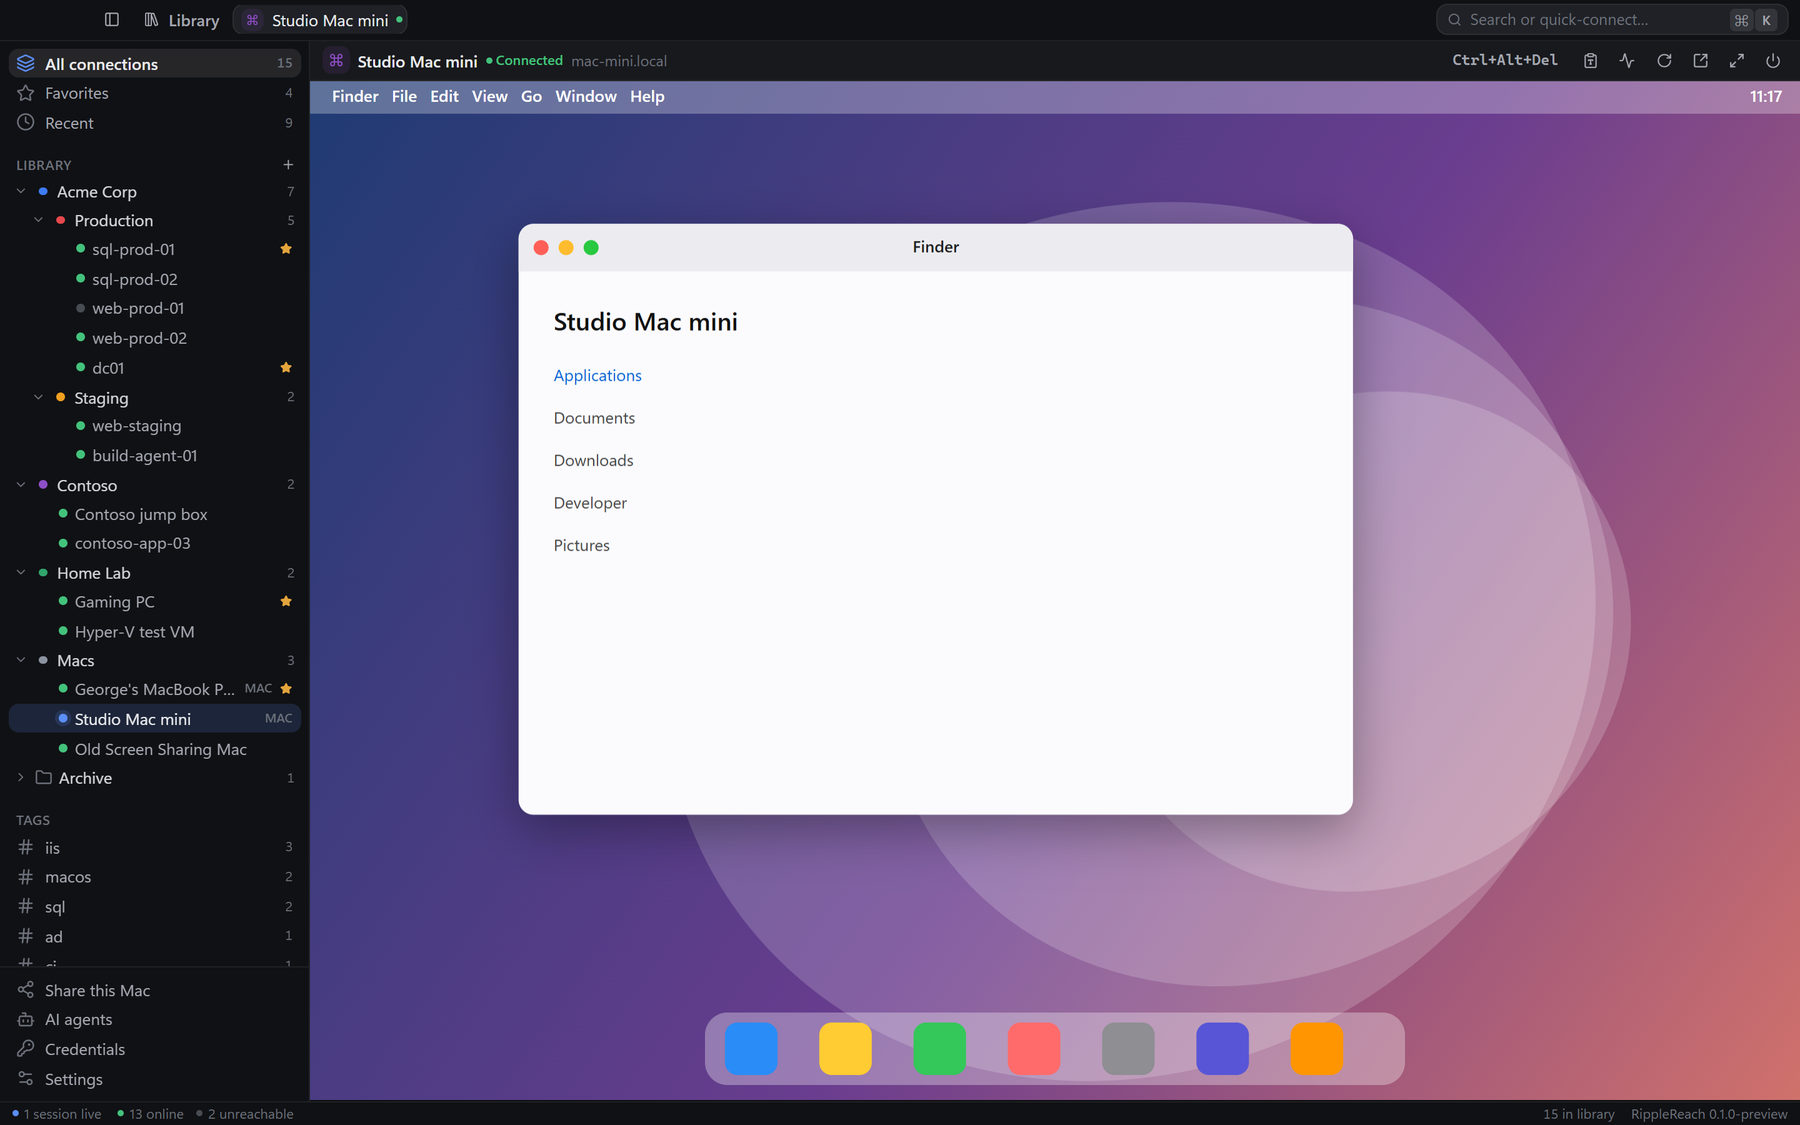This screenshot has height=1125, width=1800.
Task: Switch to the Studio Mac mini tab
Action: 320,20
